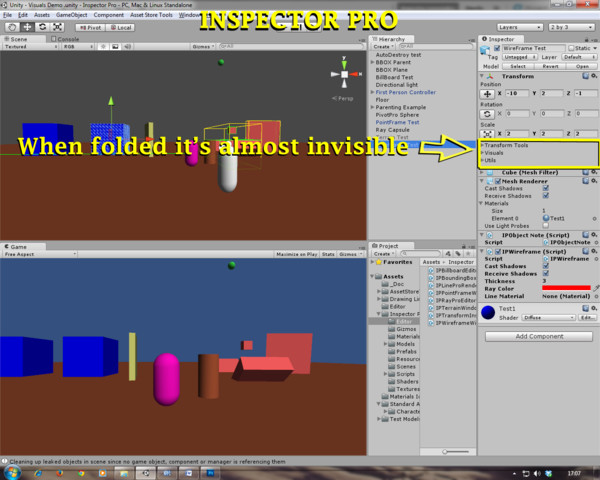Click the Scale icon button
600x480 pixels.
[x=487, y=134]
